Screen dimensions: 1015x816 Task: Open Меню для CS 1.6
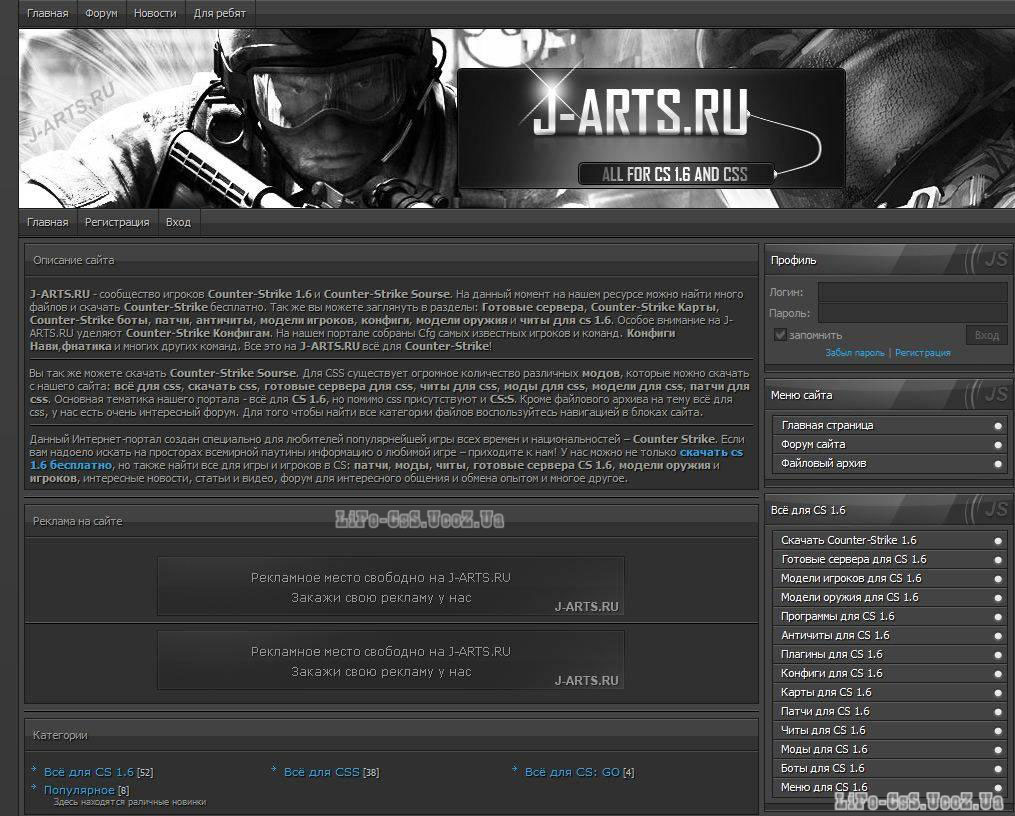[890, 787]
